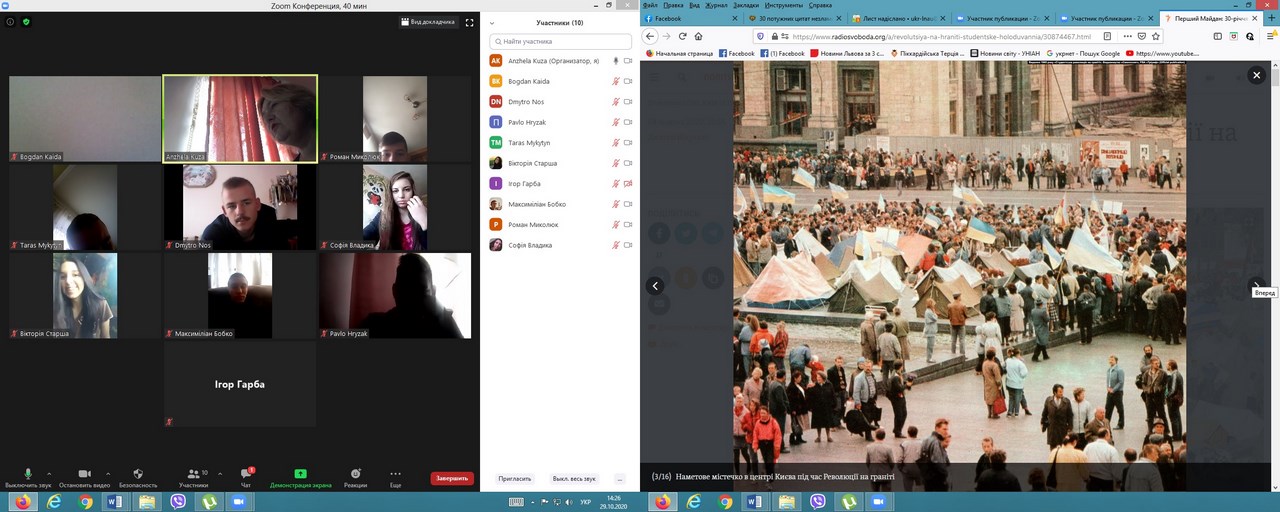This screenshot has height=512, width=1280.
Task: Click the Пригласить button in participants panel
Action: 516,479
